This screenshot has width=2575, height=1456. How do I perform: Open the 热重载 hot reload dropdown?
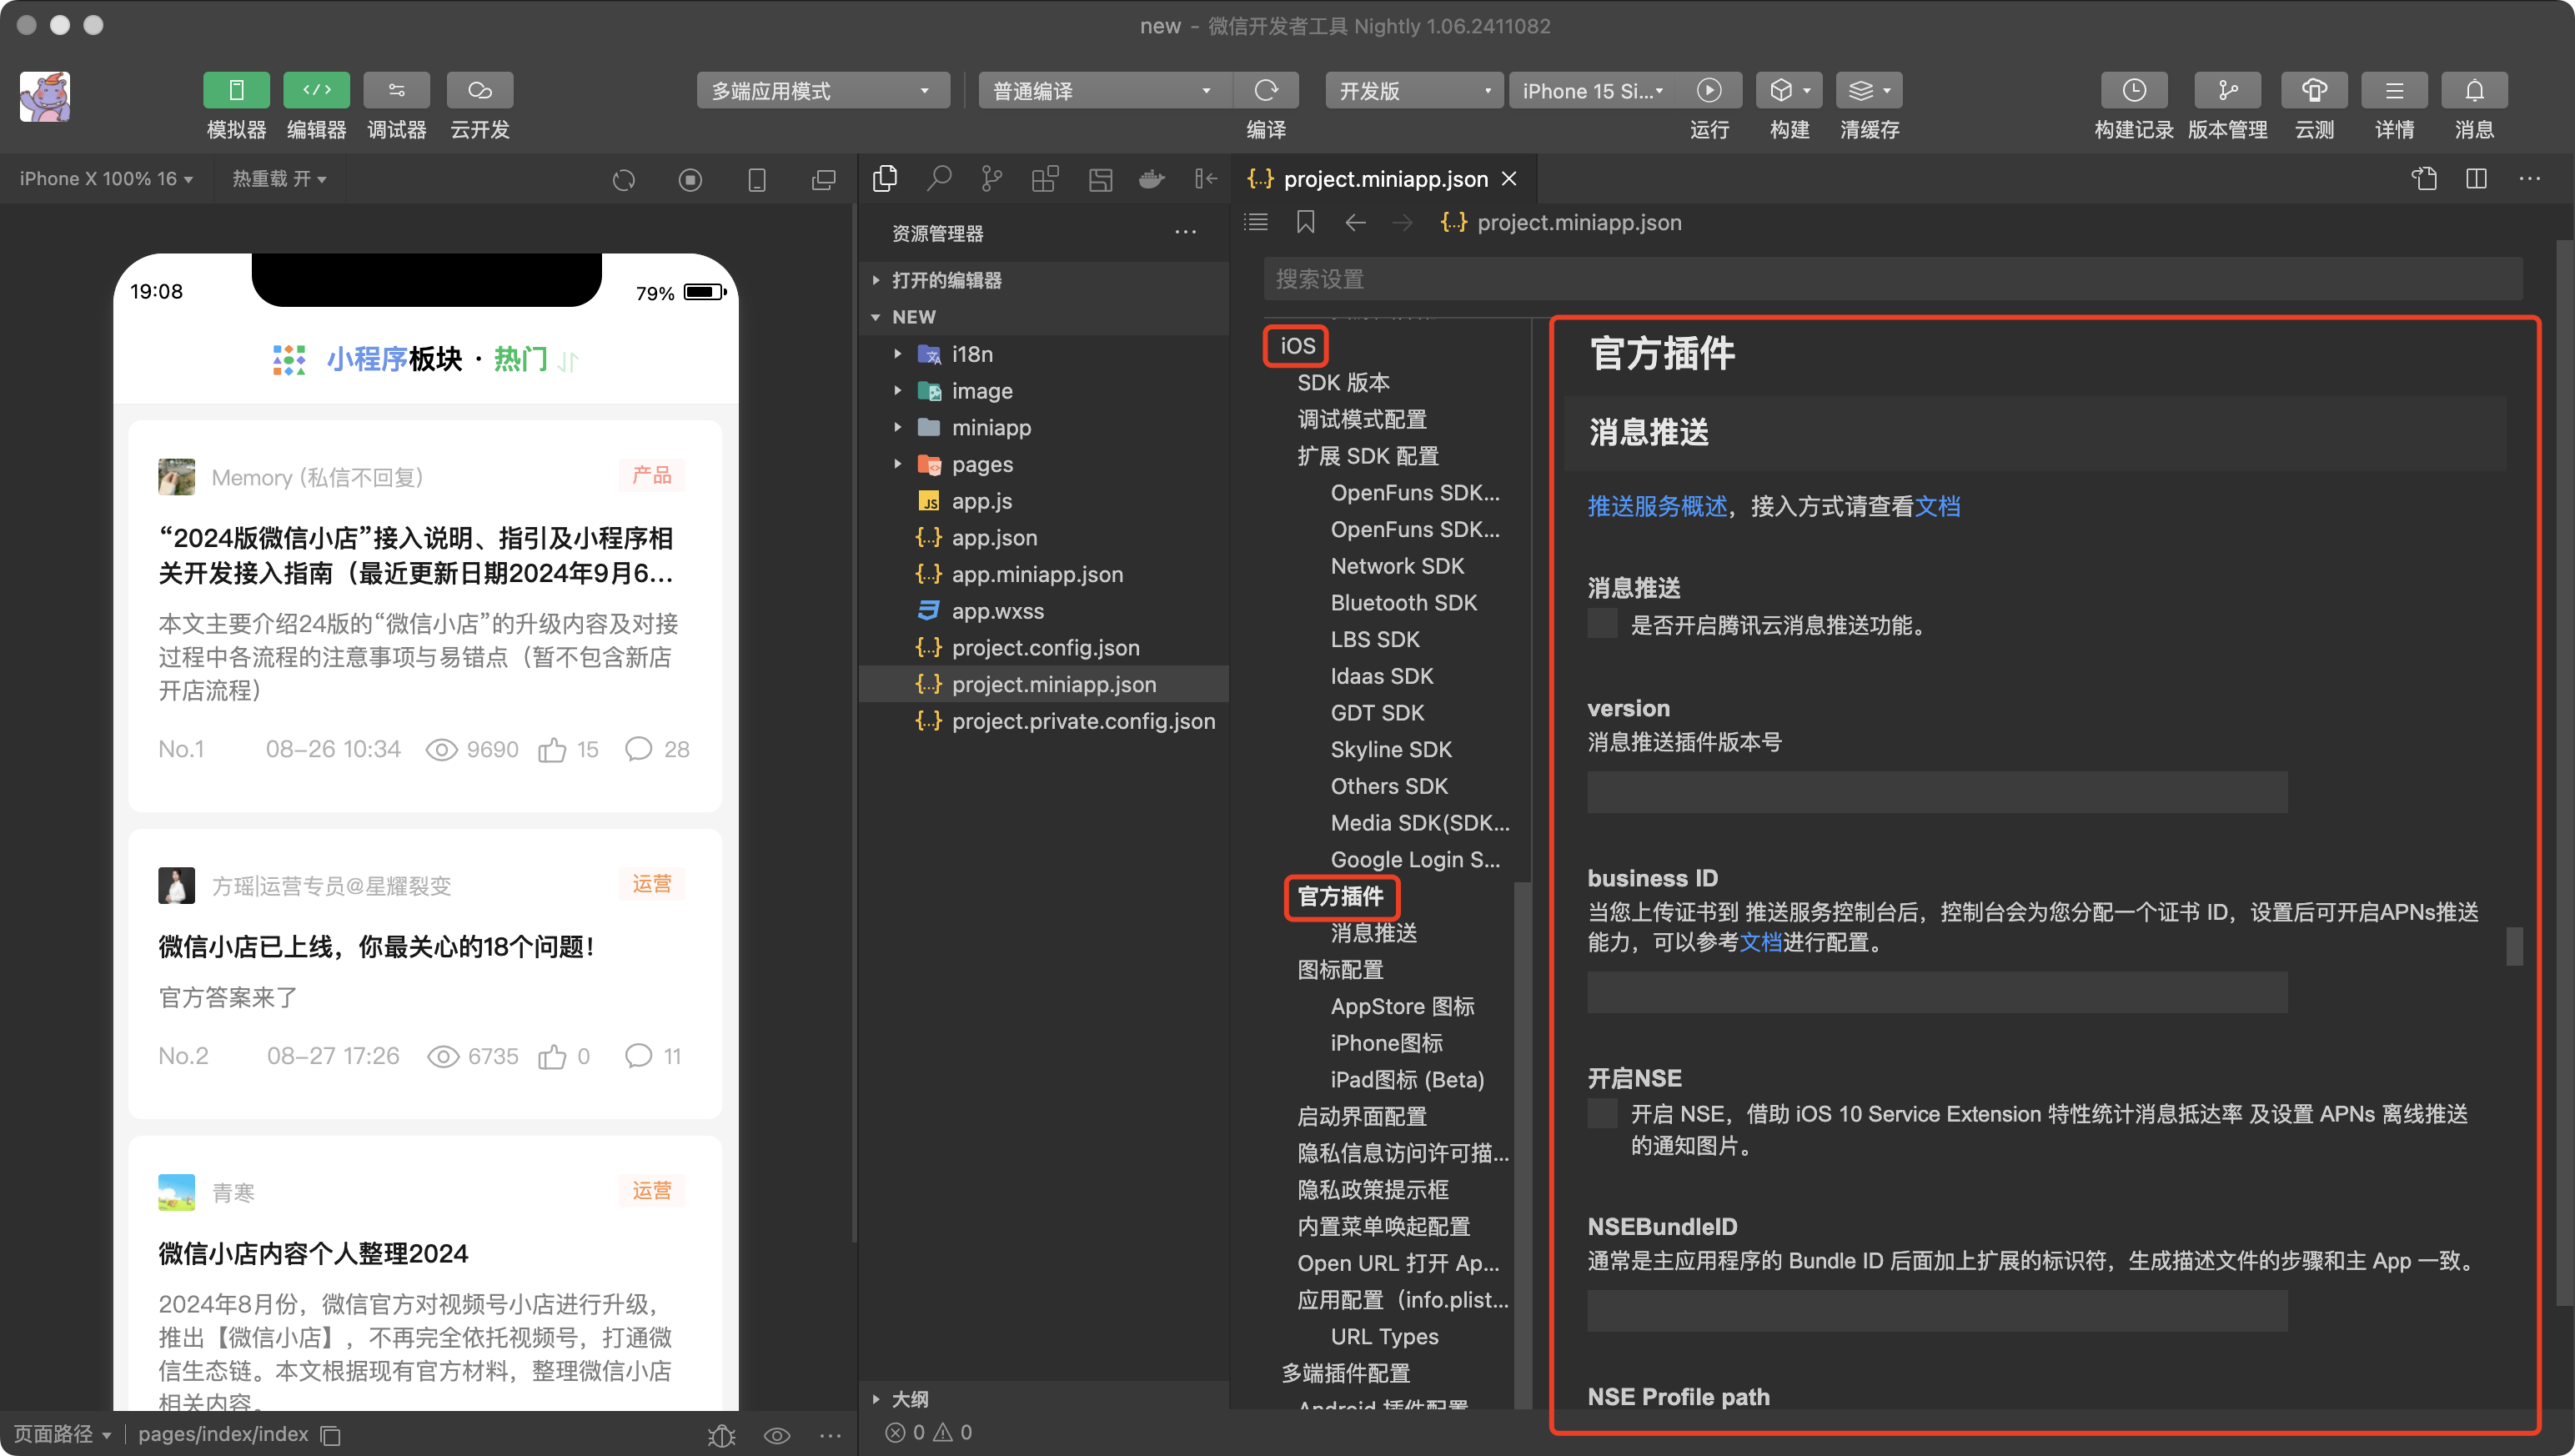279,178
